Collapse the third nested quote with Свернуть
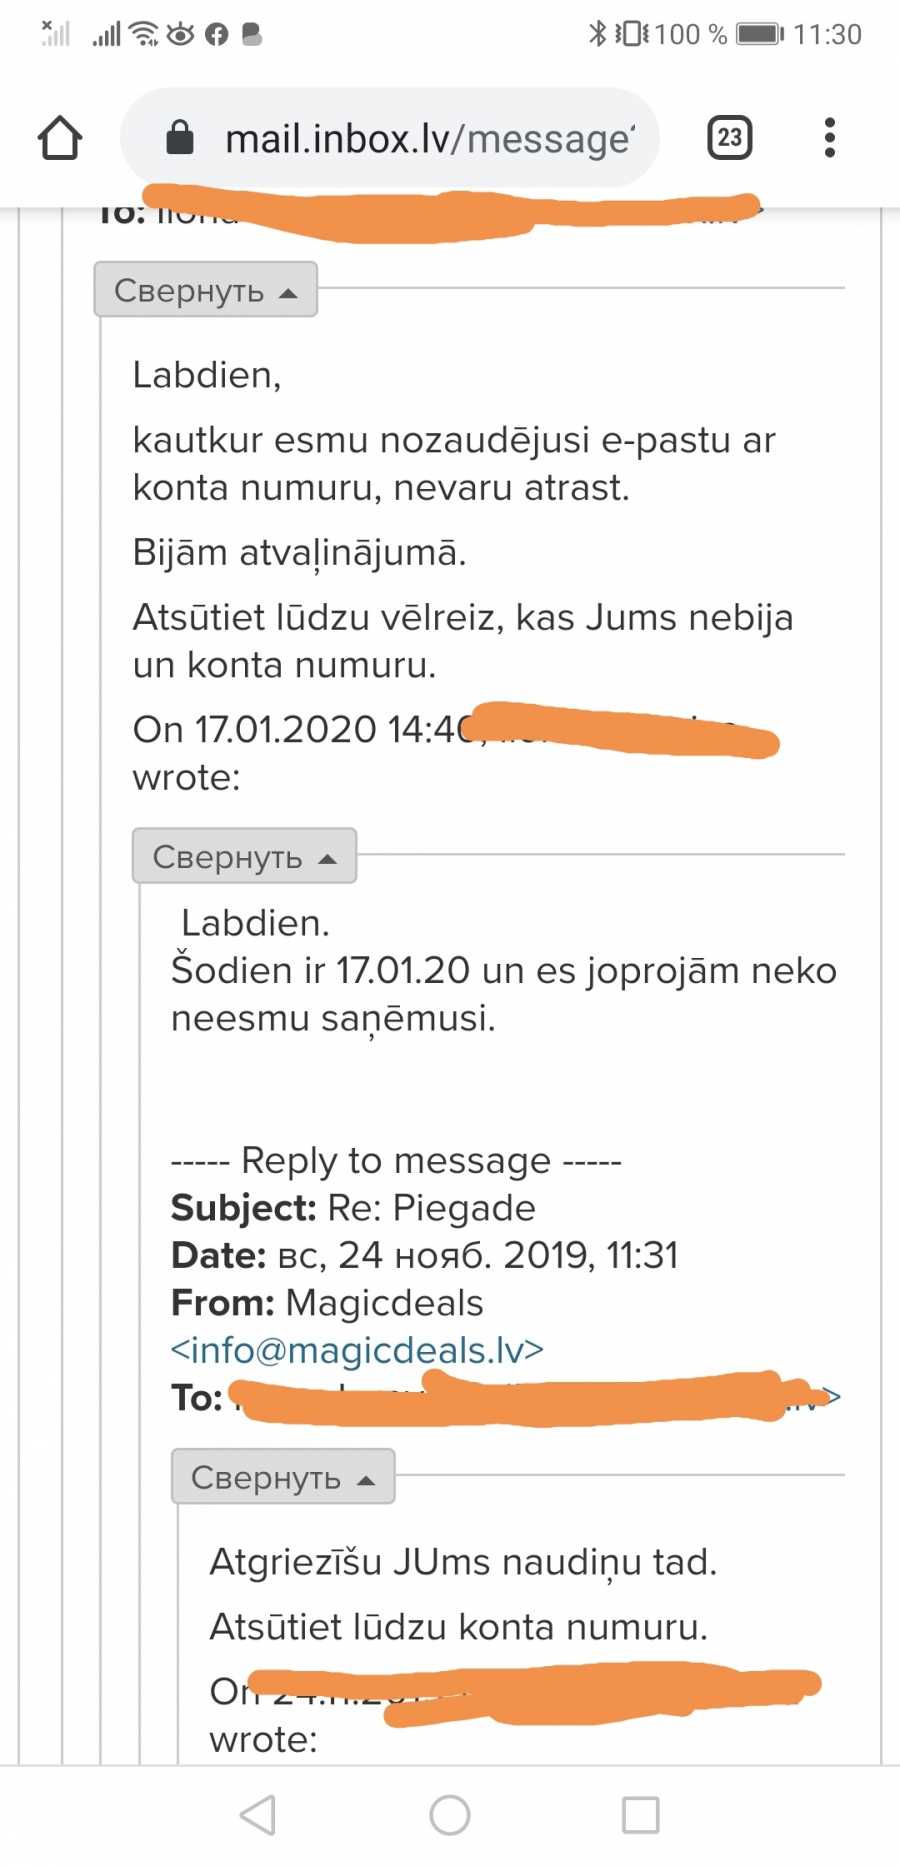This screenshot has height=1866, width=900. point(283,1476)
